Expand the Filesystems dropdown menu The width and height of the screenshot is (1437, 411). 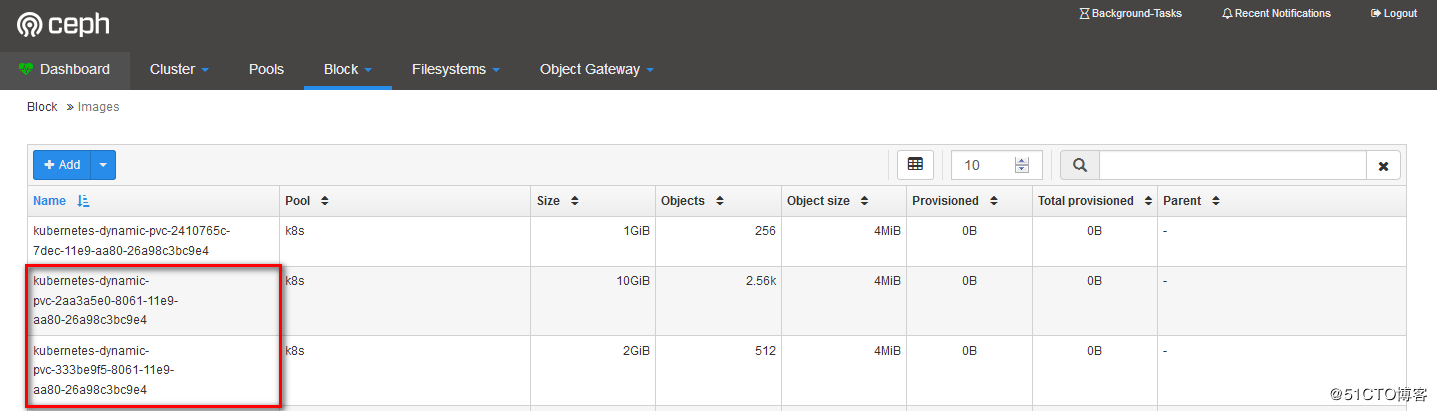coord(455,70)
